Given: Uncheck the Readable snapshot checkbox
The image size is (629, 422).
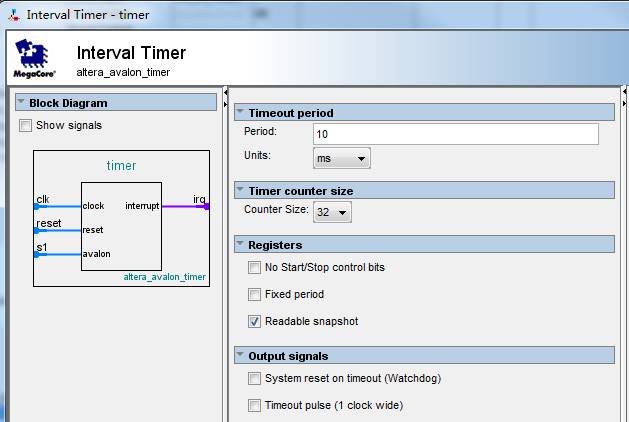Looking at the screenshot, I should (x=254, y=321).
